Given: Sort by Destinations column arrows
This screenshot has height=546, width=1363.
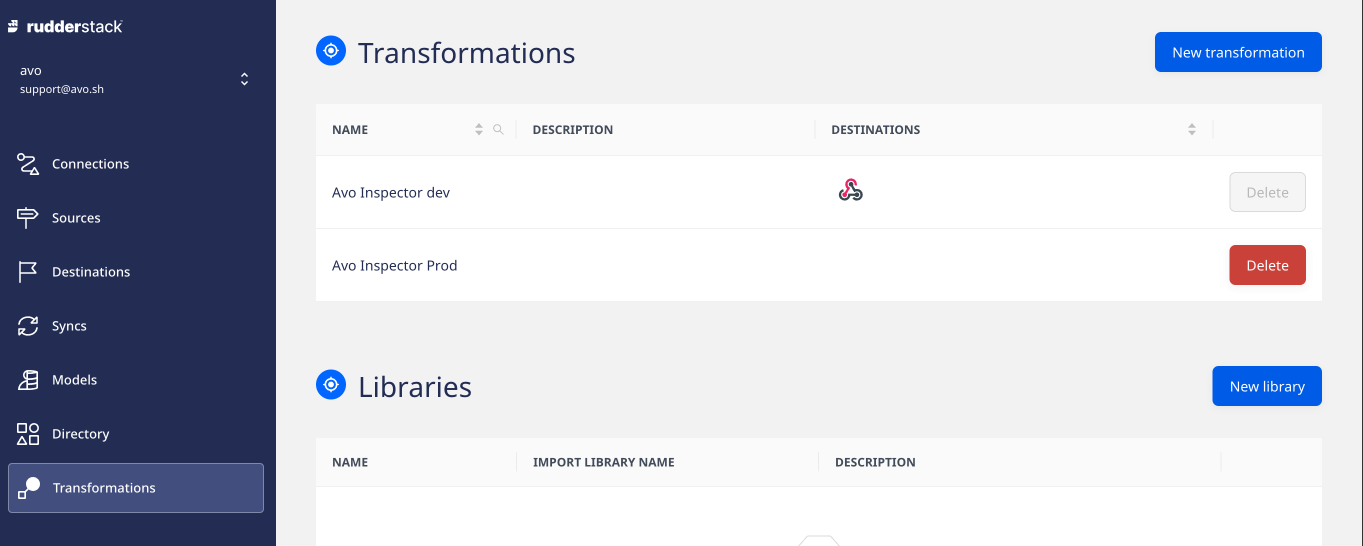Looking at the screenshot, I should 1191,130.
